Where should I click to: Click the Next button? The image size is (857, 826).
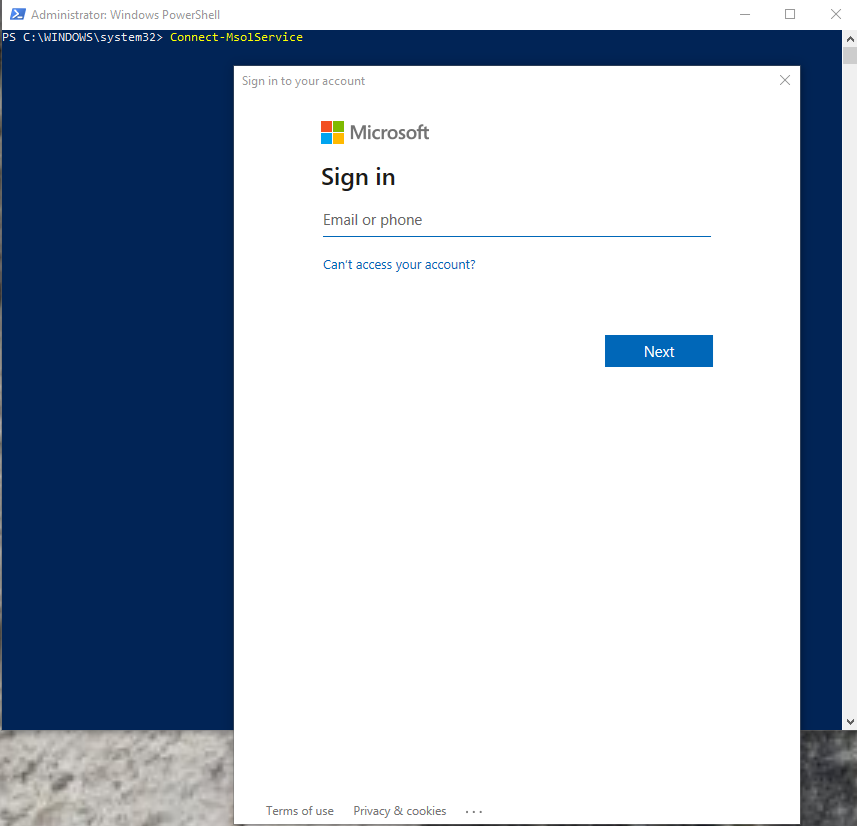click(659, 351)
